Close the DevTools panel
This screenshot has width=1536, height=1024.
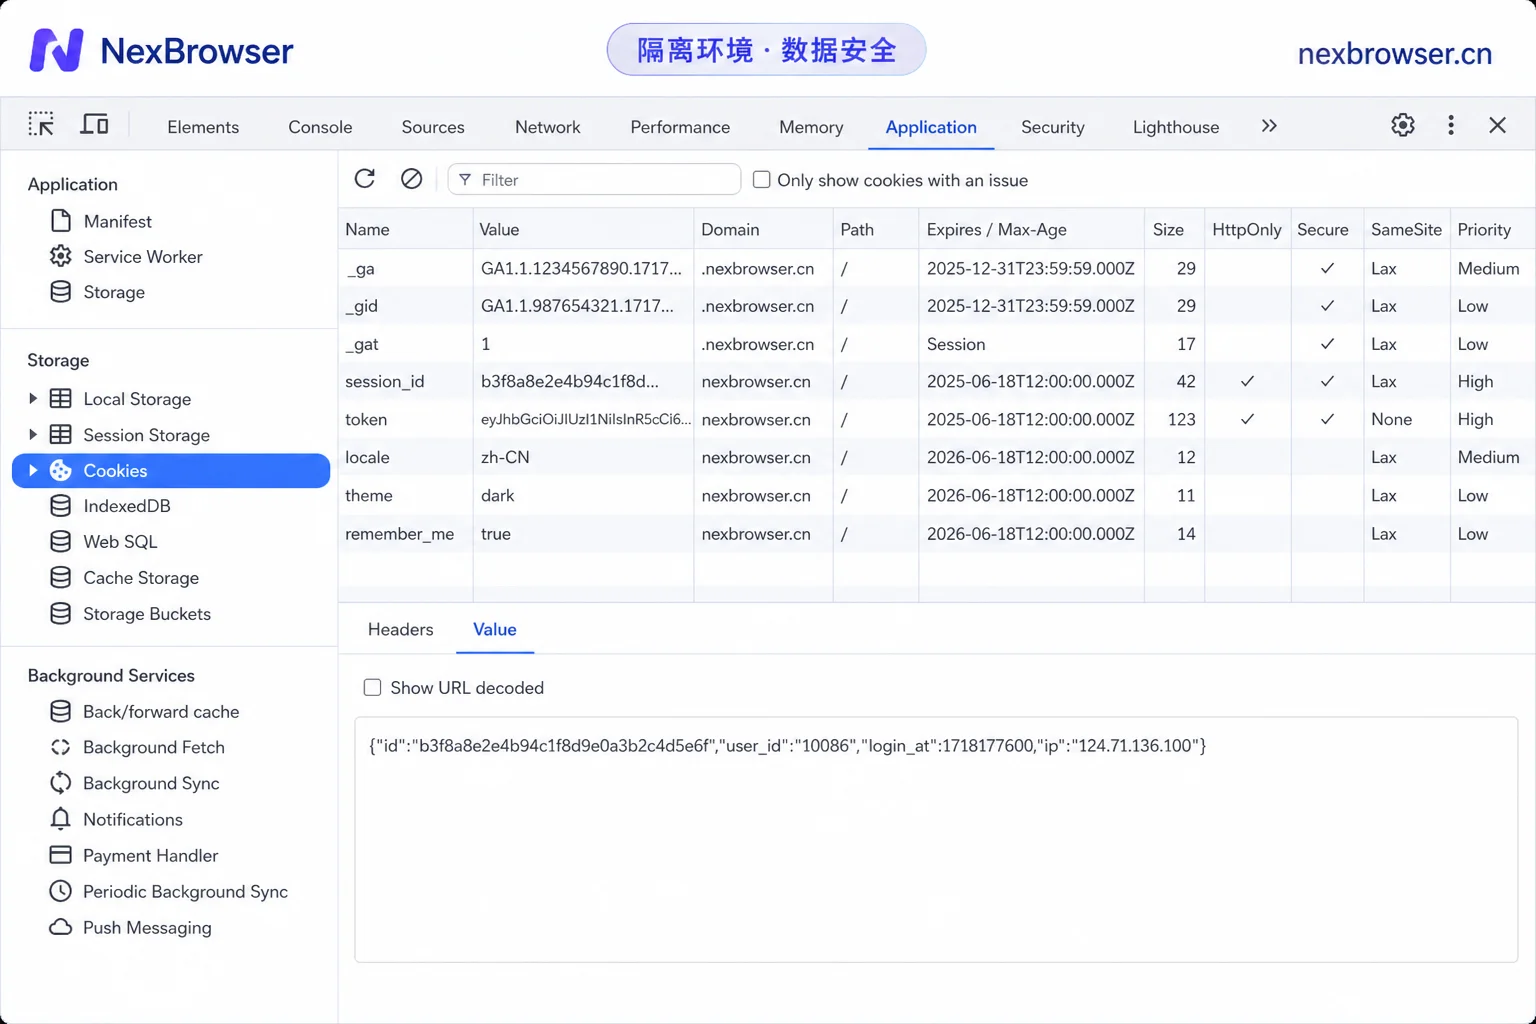[x=1497, y=125]
